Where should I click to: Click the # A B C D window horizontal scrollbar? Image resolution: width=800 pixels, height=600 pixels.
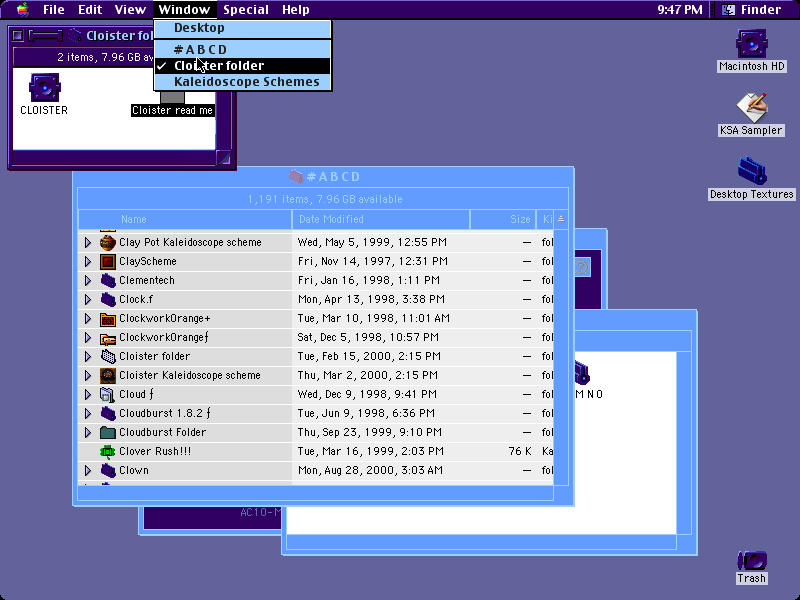coord(315,493)
